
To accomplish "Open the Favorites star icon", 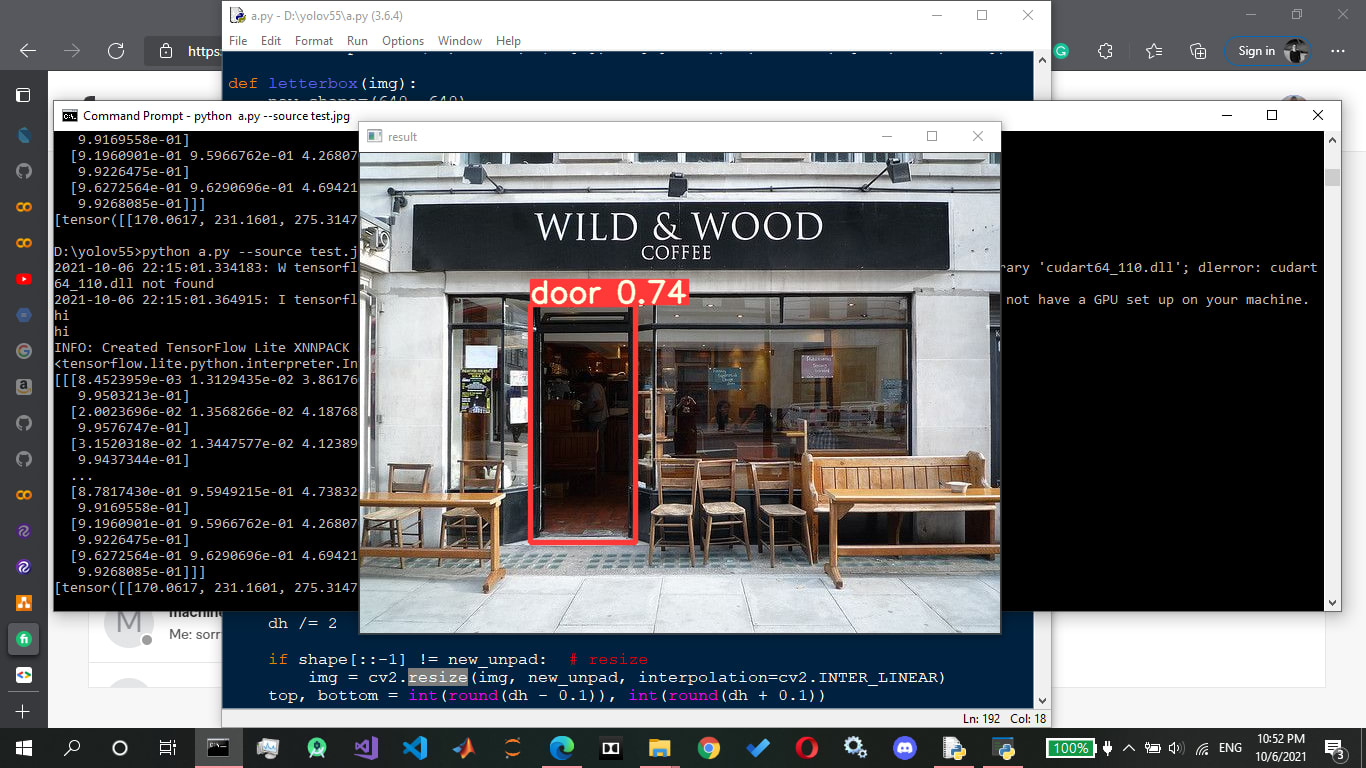I will click(x=1154, y=51).
